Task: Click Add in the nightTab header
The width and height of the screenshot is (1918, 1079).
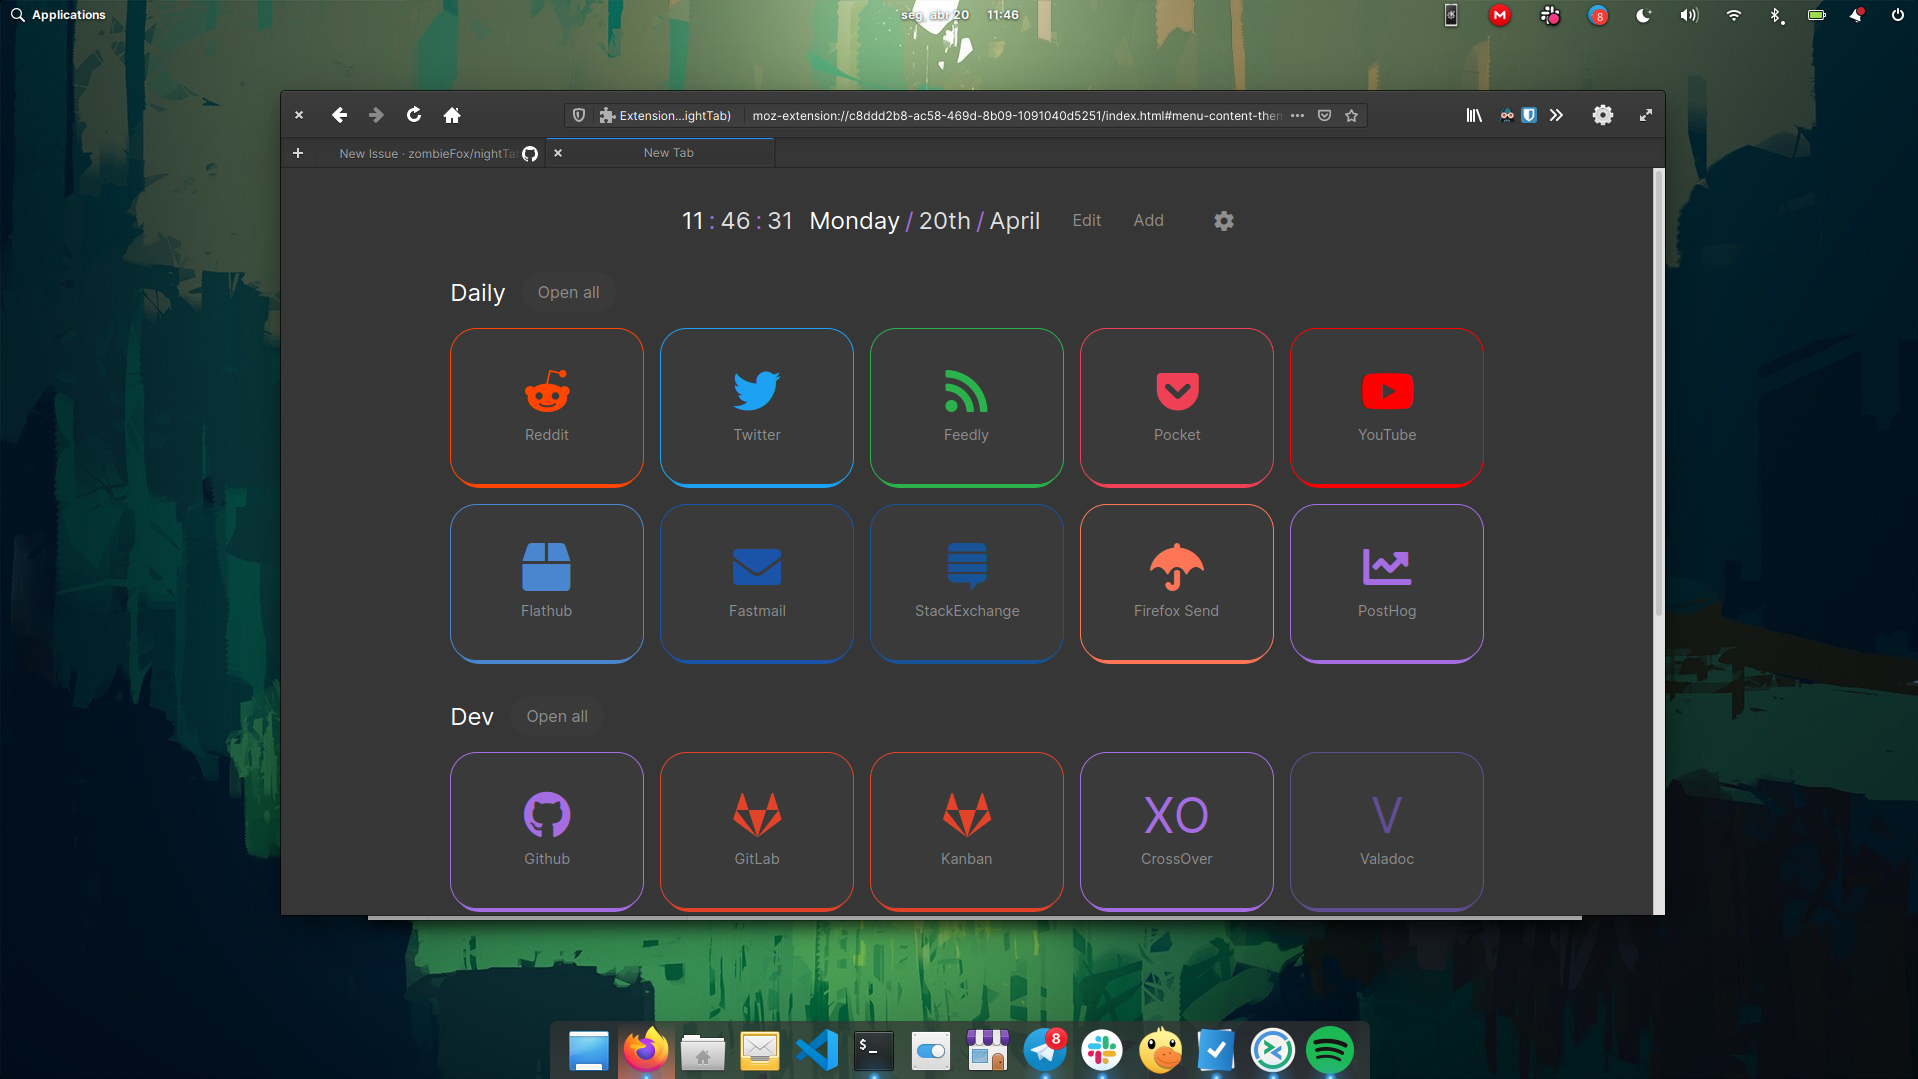Action: 1148,221
